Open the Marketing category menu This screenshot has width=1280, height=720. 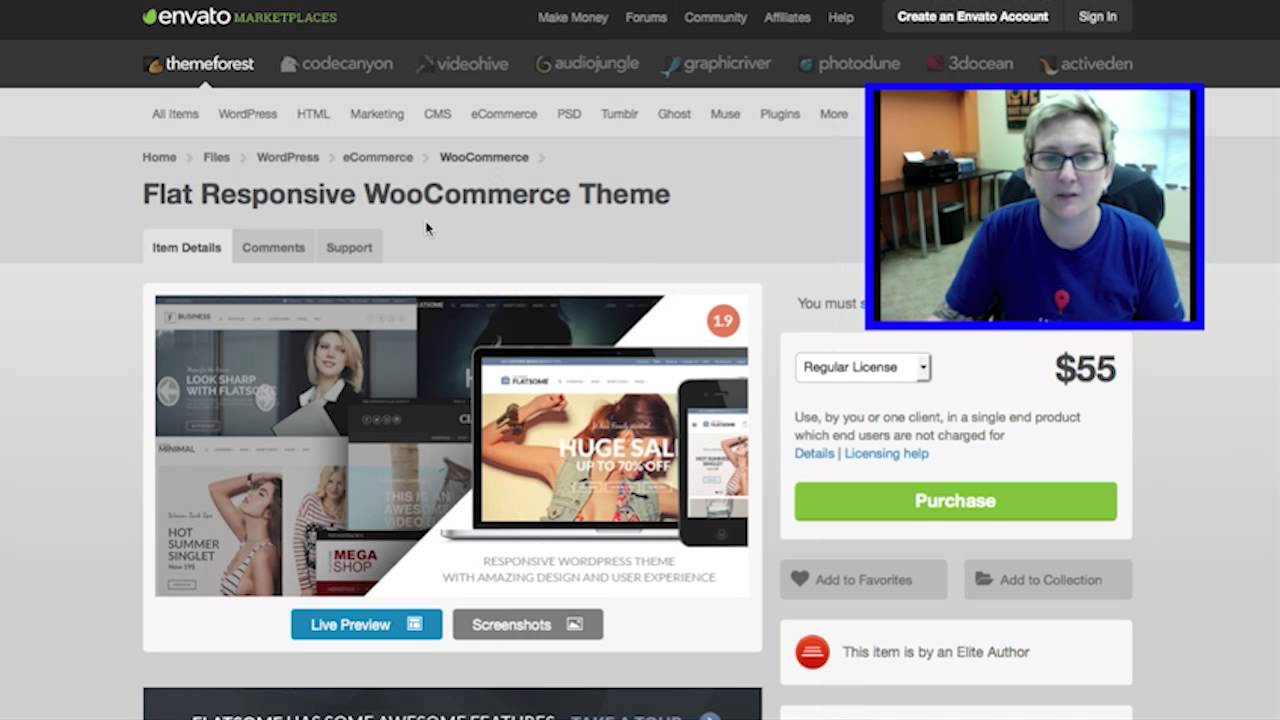[377, 114]
